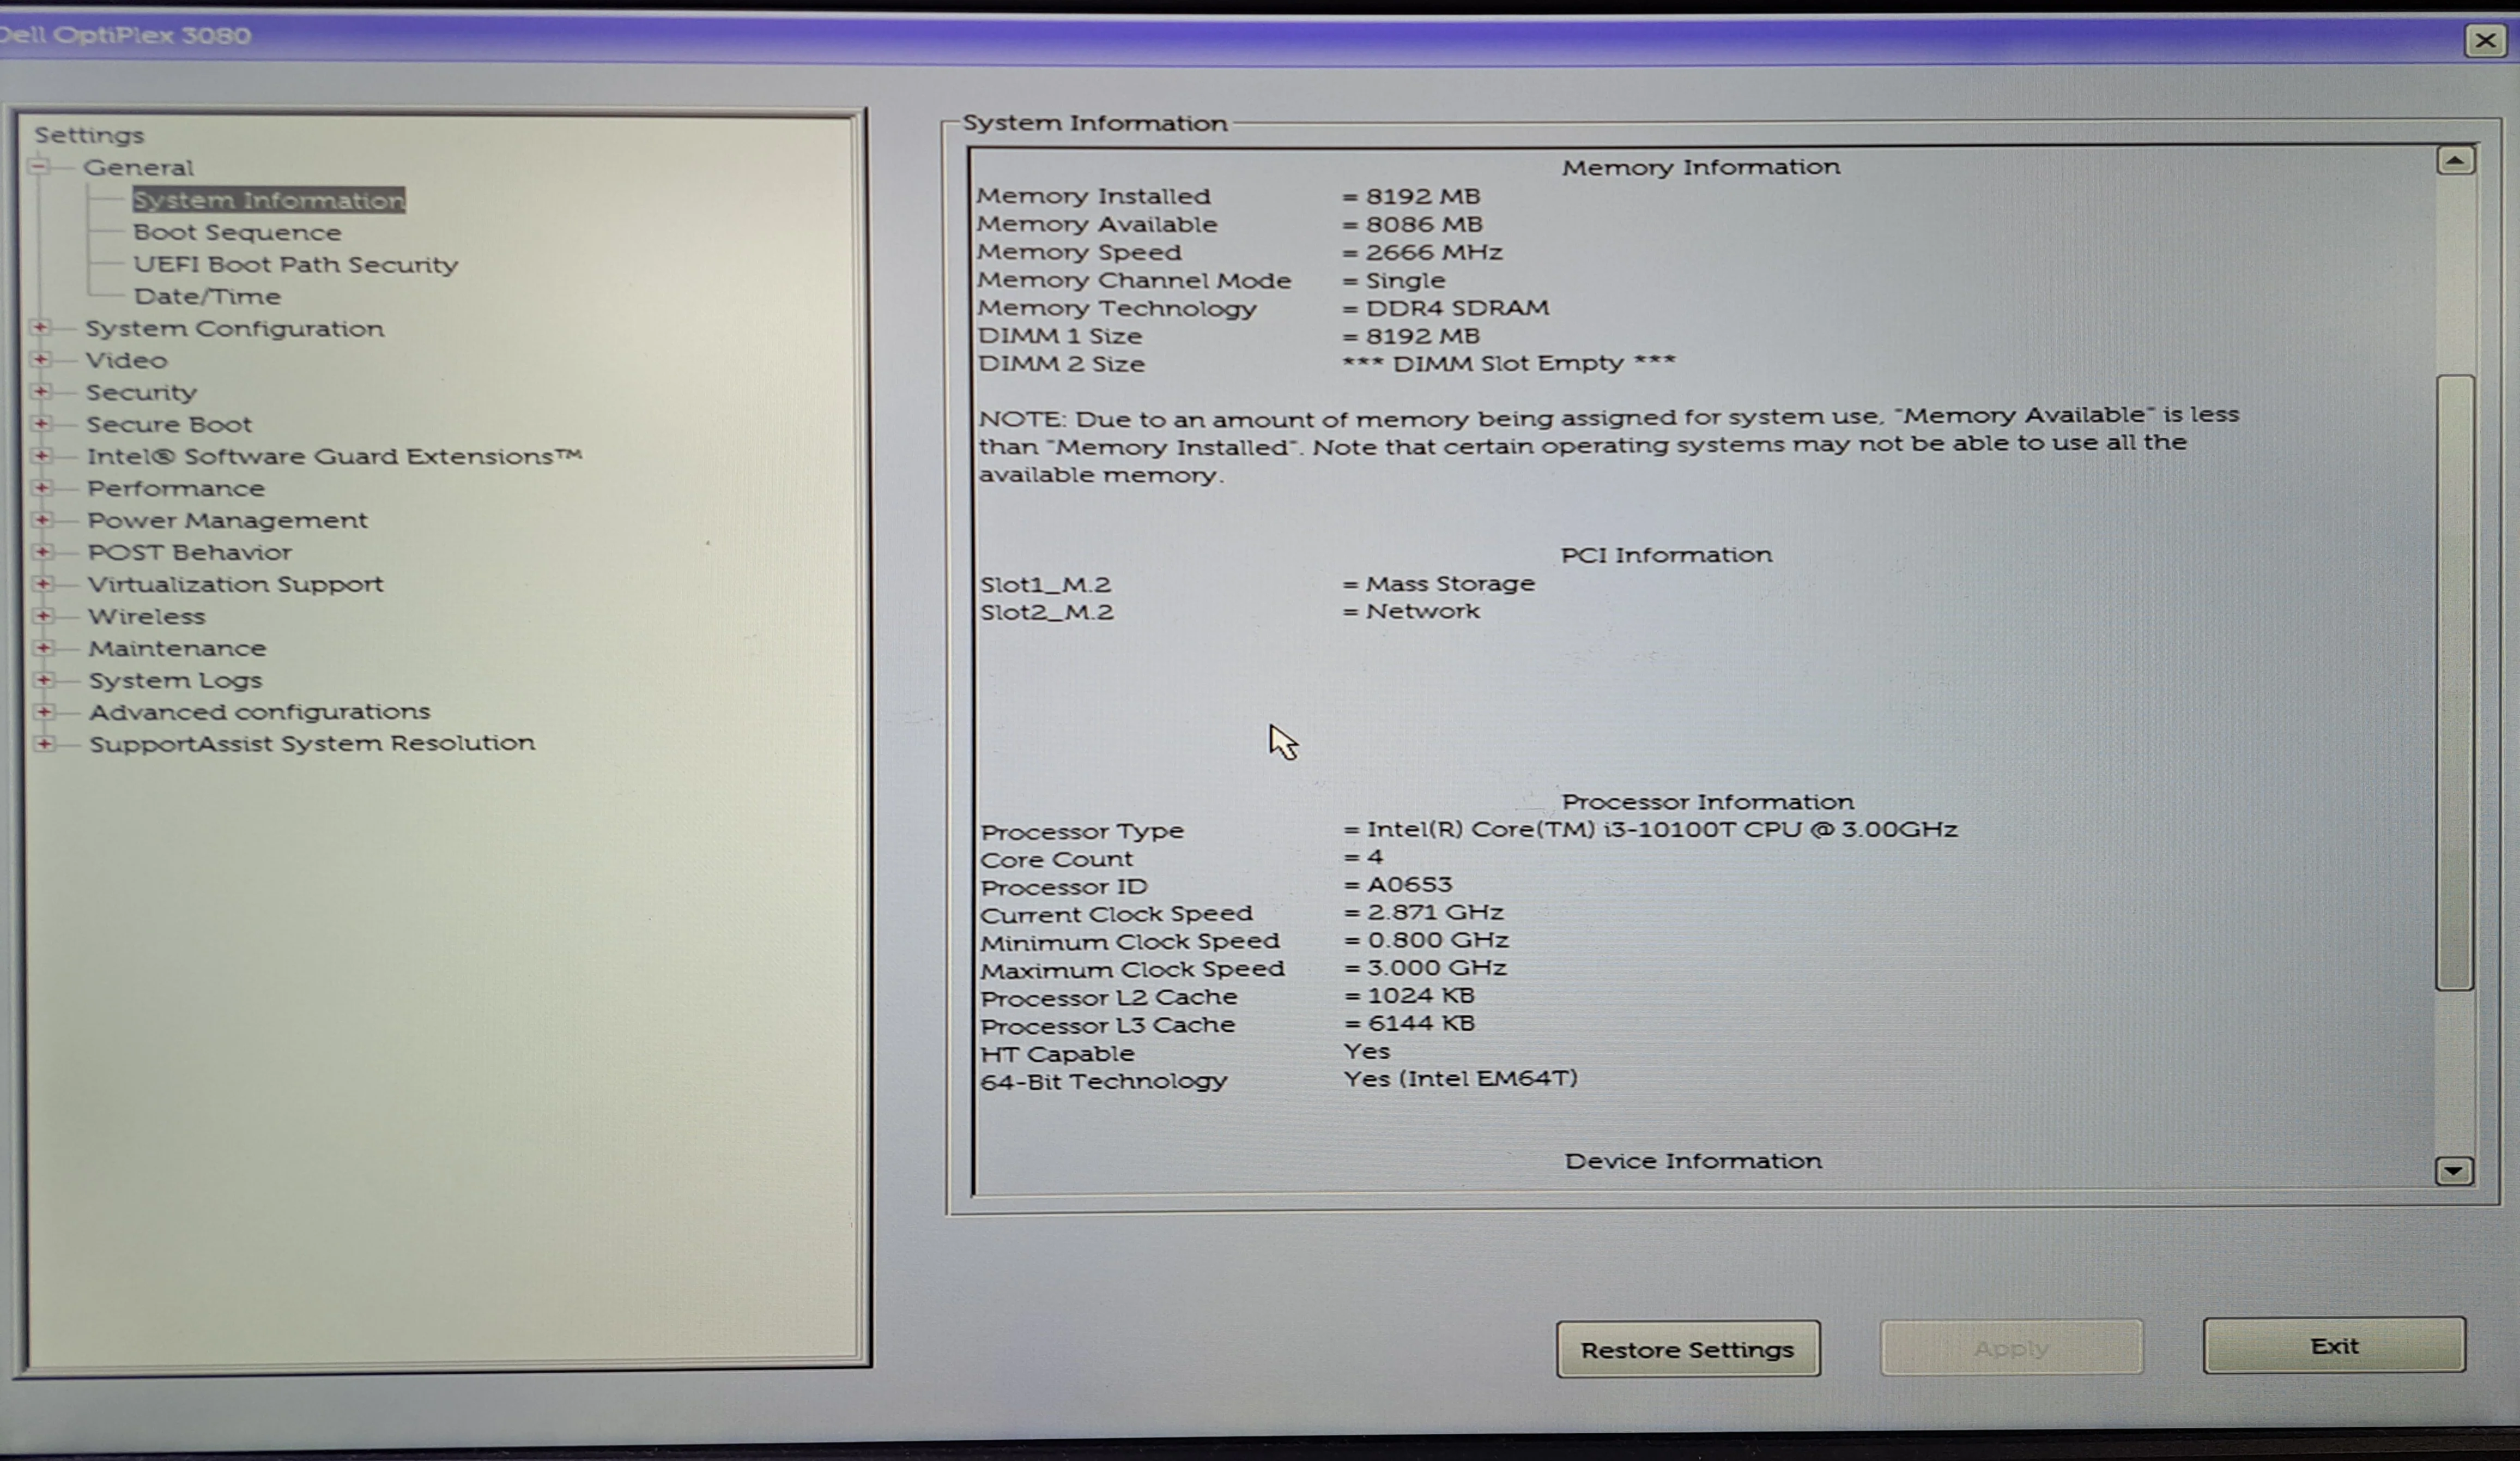The height and width of the screenshot is (1461, 2520).
Task: Click the Current Clock Speed 2.871 GHz
Action: 1436,912
